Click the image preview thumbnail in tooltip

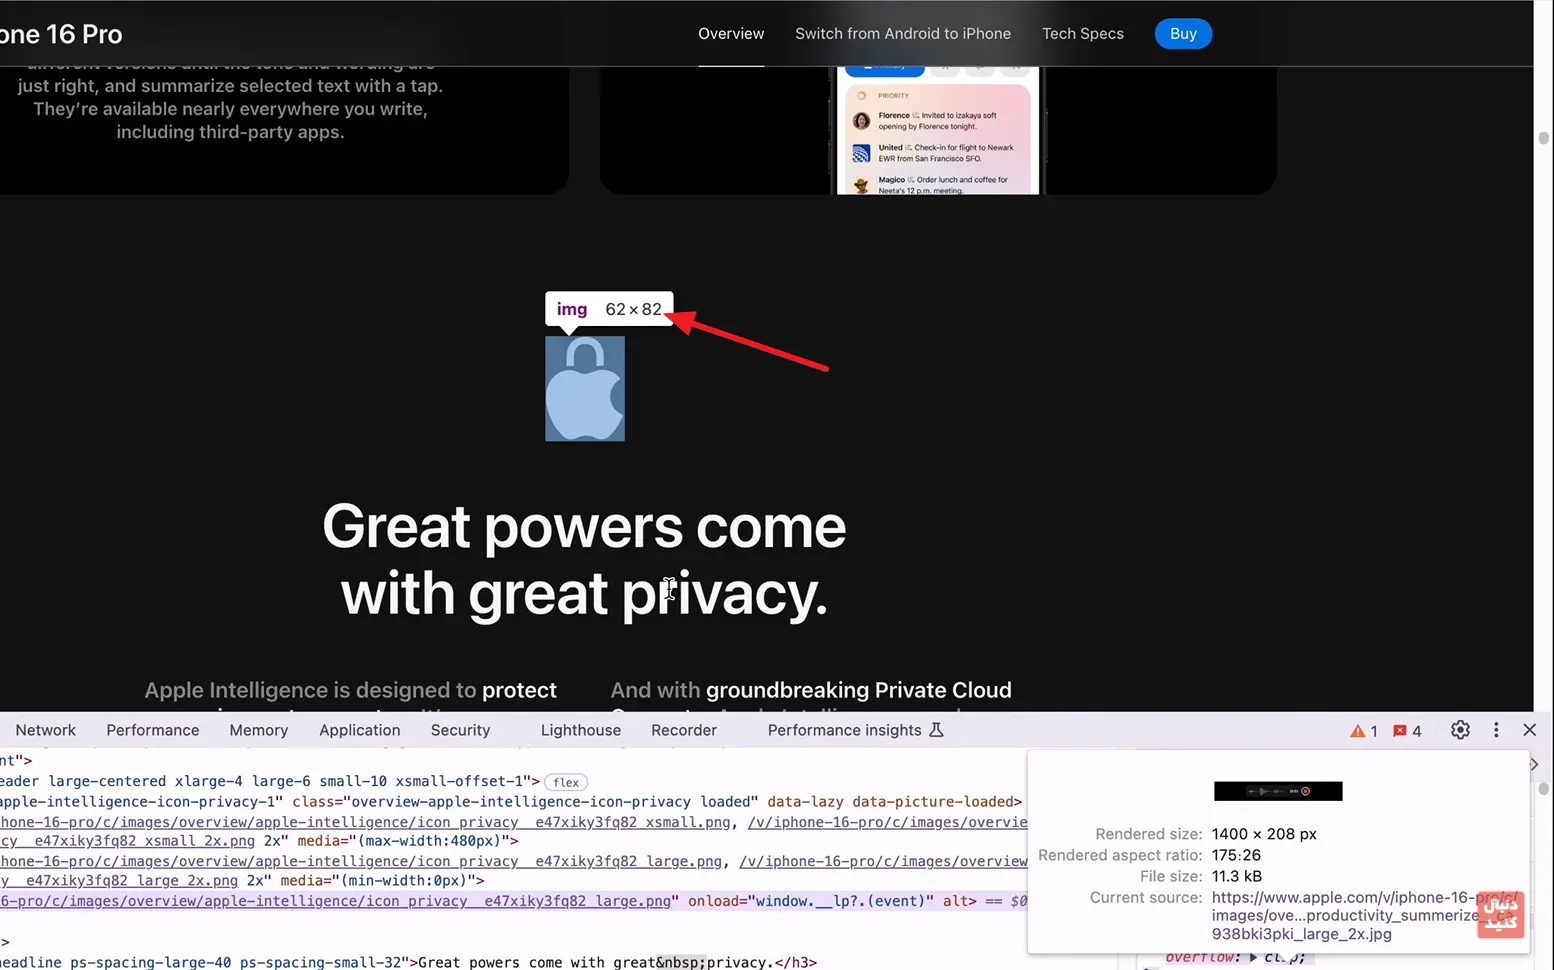tap(1278, 791)
